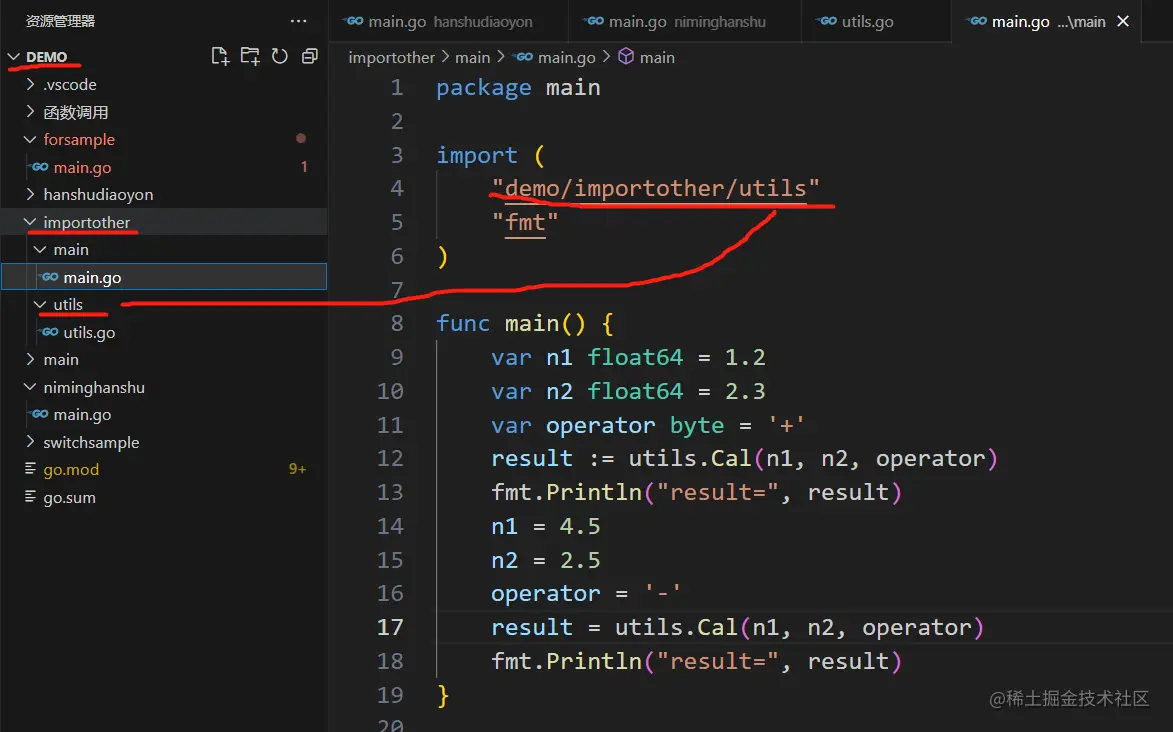The image size is (1173, 732).
Task: Click the Go icon beside forsample main.go
Action: click(40, 167)
